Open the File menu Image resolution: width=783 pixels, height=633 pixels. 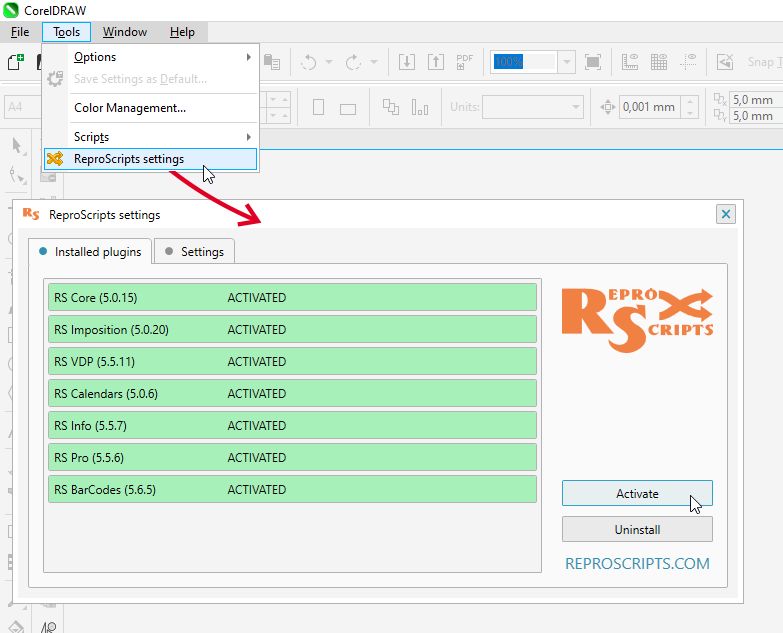pyautogui.click(x=20, y=32)
